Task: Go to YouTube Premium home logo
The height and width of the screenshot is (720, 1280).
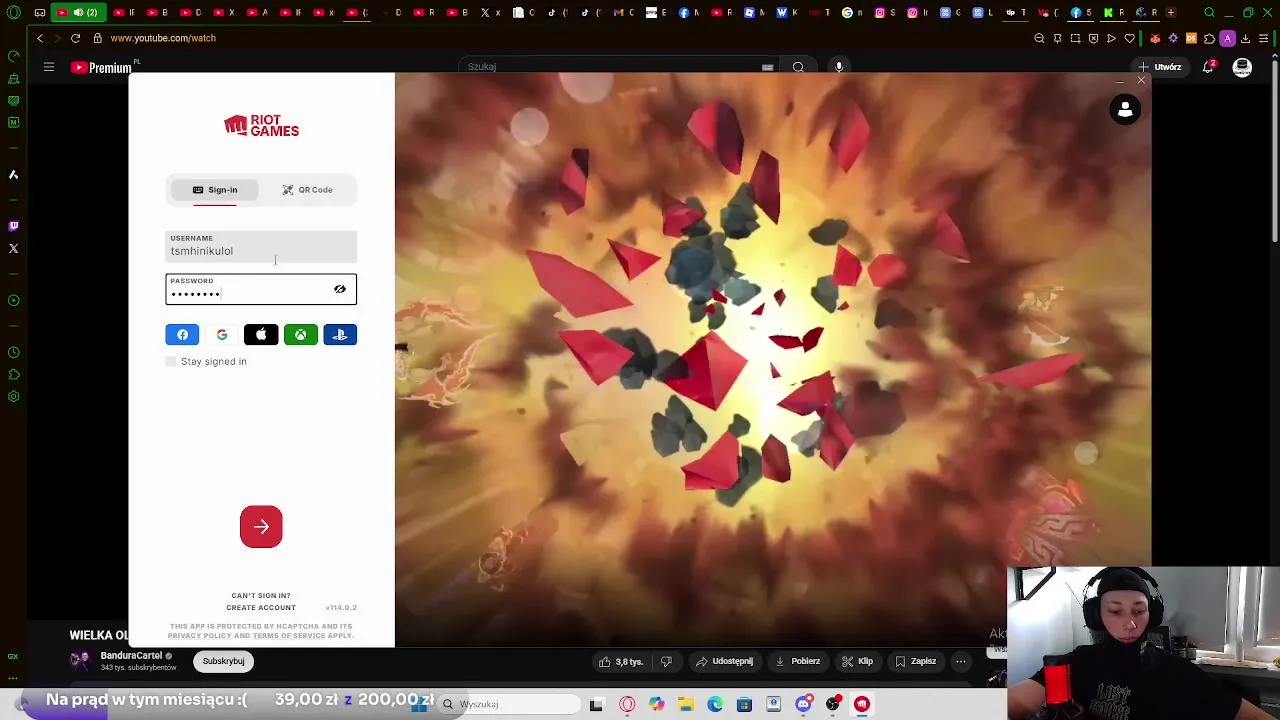Action: [101, 67]
